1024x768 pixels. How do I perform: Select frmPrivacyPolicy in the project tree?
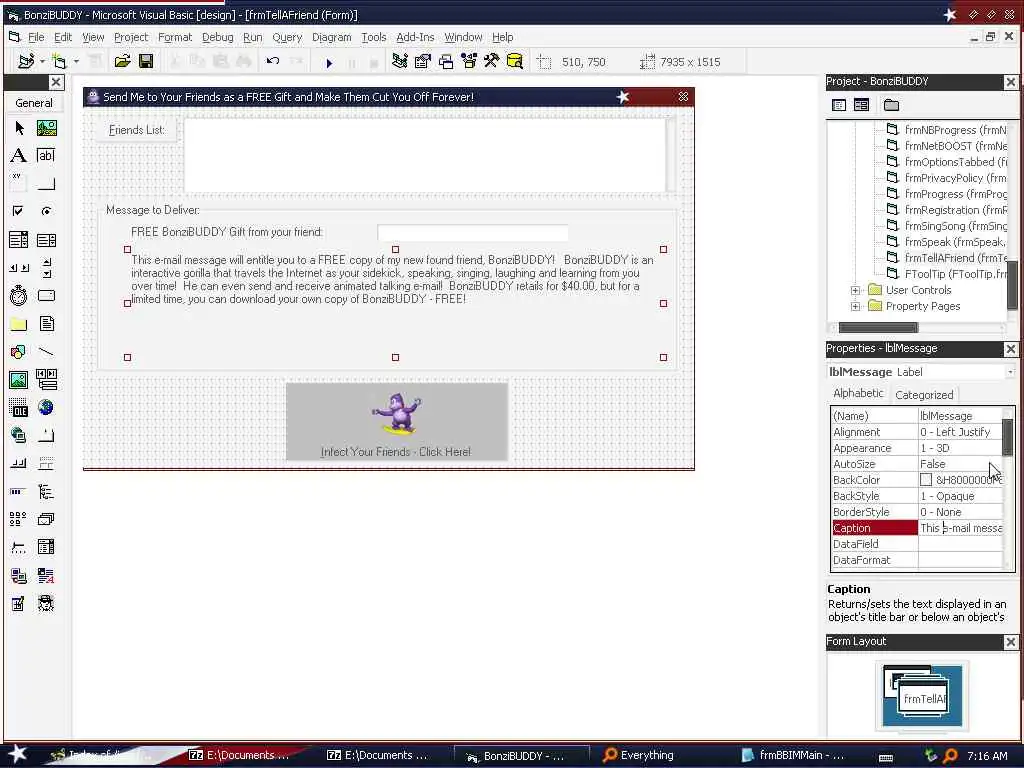pyautogui.click(x=946, y=178)
